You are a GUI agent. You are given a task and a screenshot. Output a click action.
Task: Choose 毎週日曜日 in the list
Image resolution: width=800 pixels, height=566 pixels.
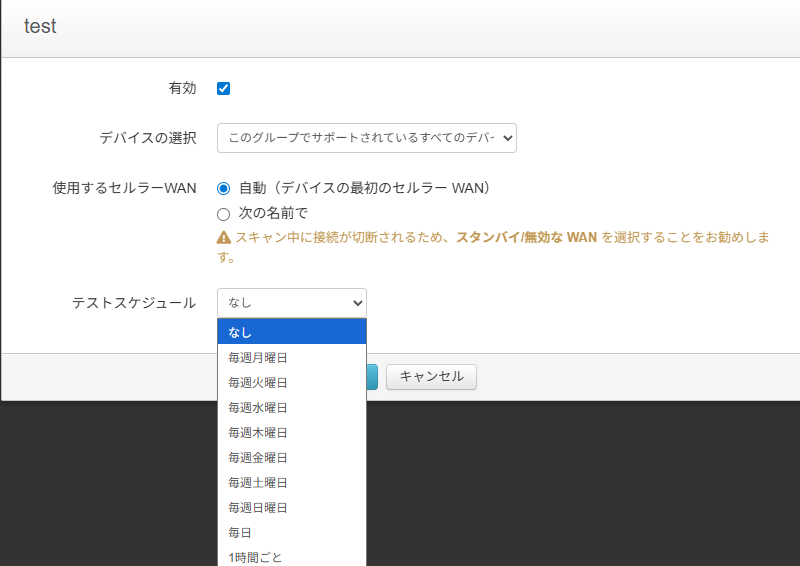point(291,507)
